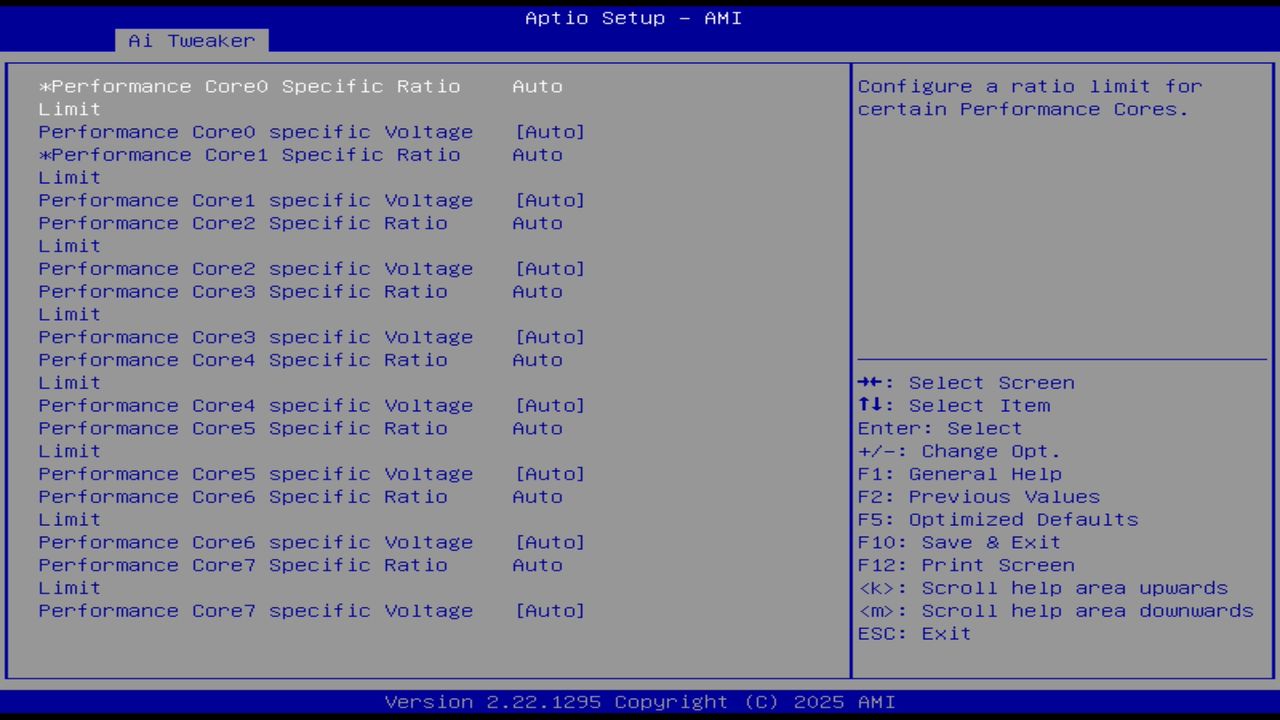Screen dimensions: 1280x720
Task: Click the Auto value beside Core0 Ratio Limit
Action: point(537,86)
